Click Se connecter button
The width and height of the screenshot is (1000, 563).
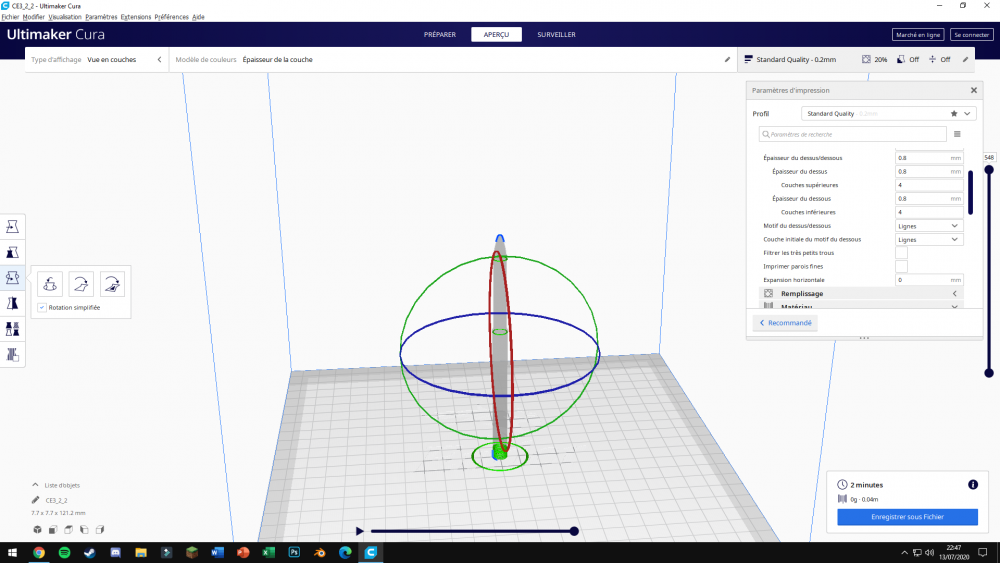(971, 34)
